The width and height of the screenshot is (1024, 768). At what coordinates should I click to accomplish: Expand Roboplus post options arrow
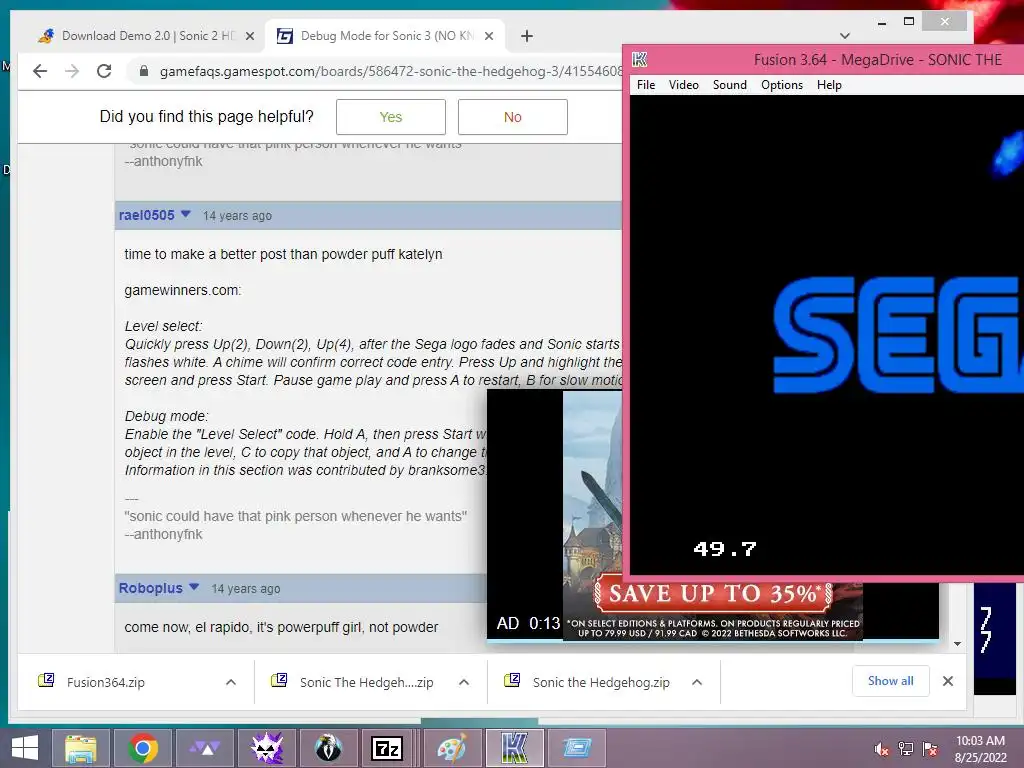click(x=194, y=587)
